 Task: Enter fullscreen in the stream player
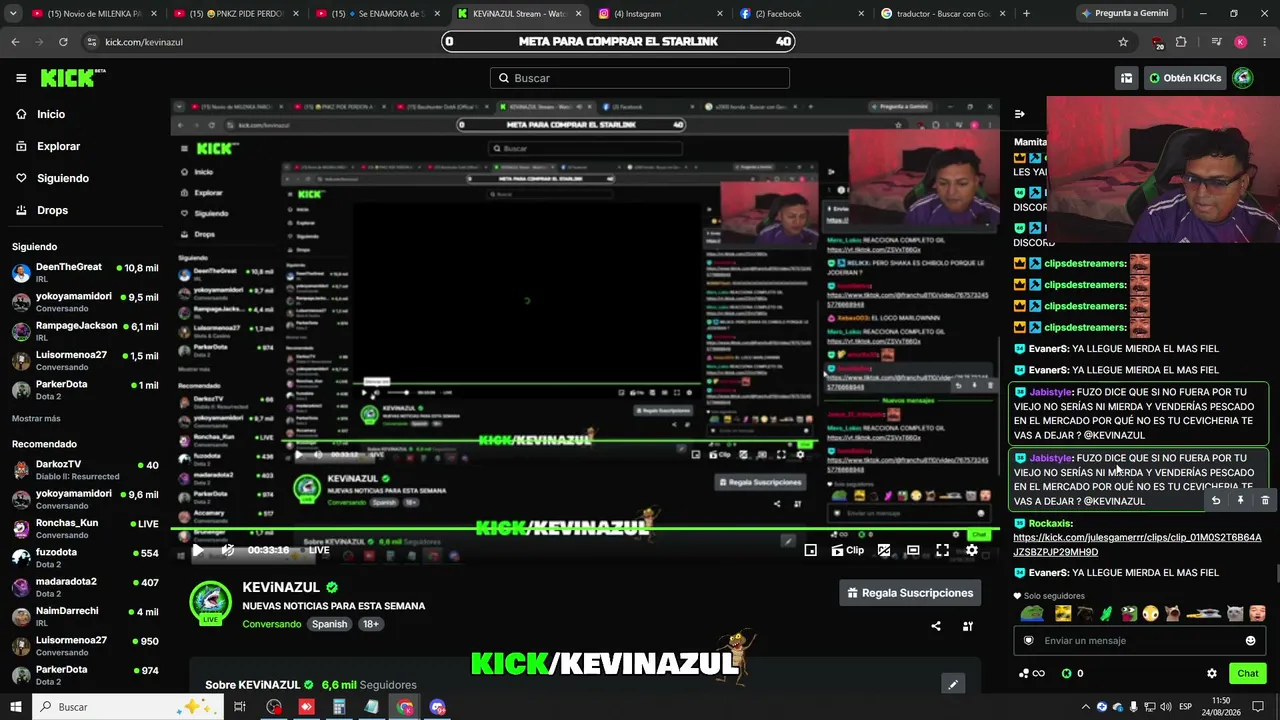click(x=942, y=550)
